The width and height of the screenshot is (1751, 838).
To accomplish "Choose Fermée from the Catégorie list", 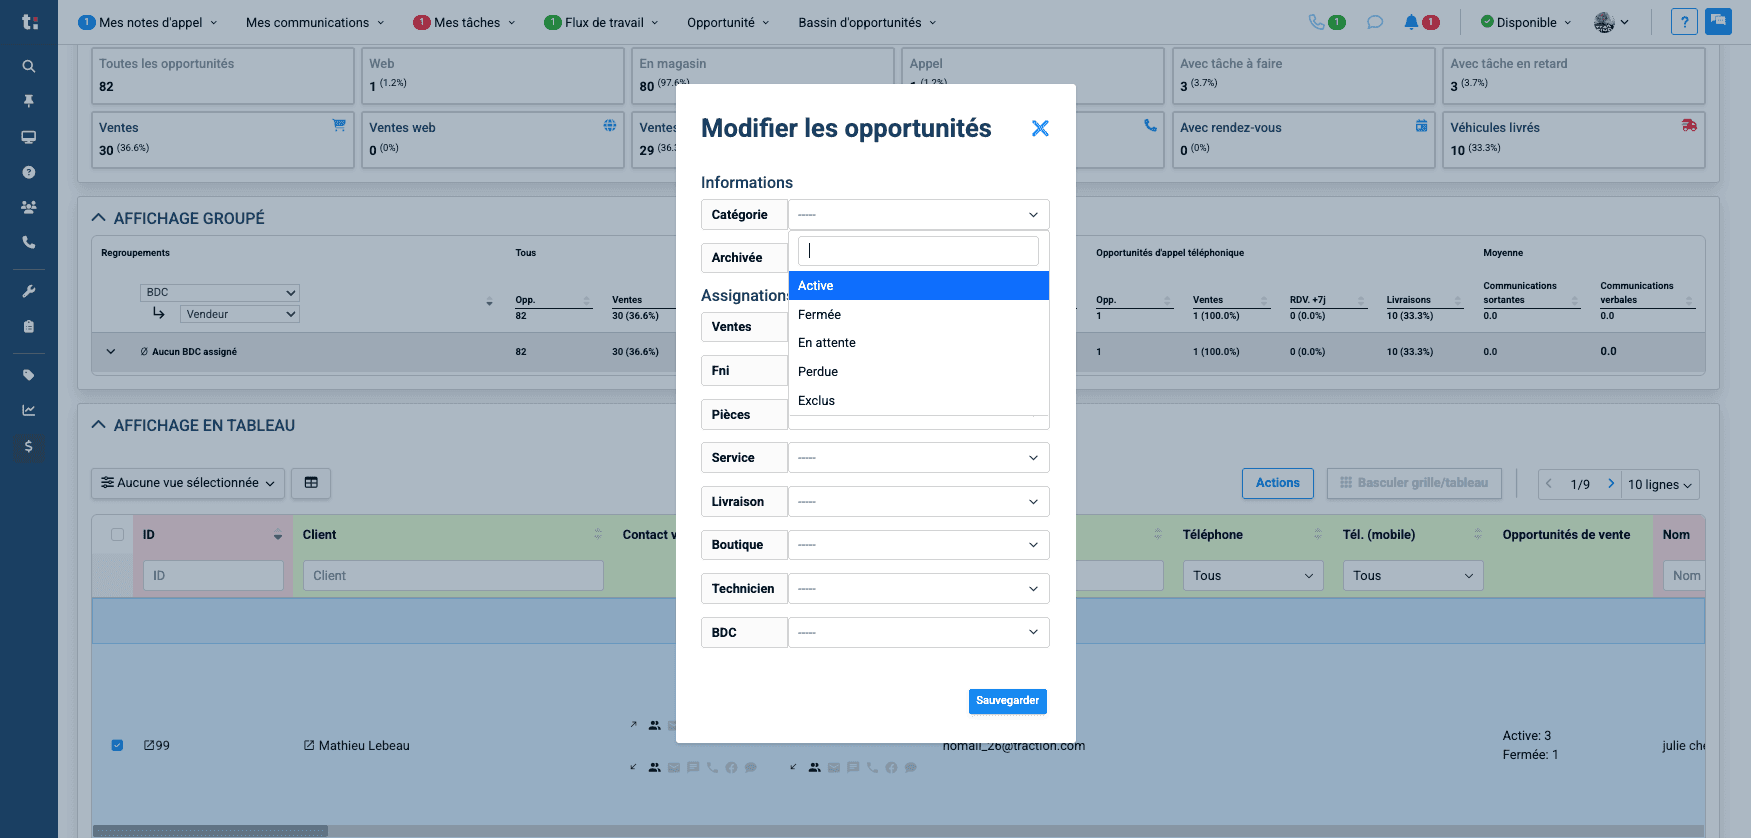I will coord(919,315).
